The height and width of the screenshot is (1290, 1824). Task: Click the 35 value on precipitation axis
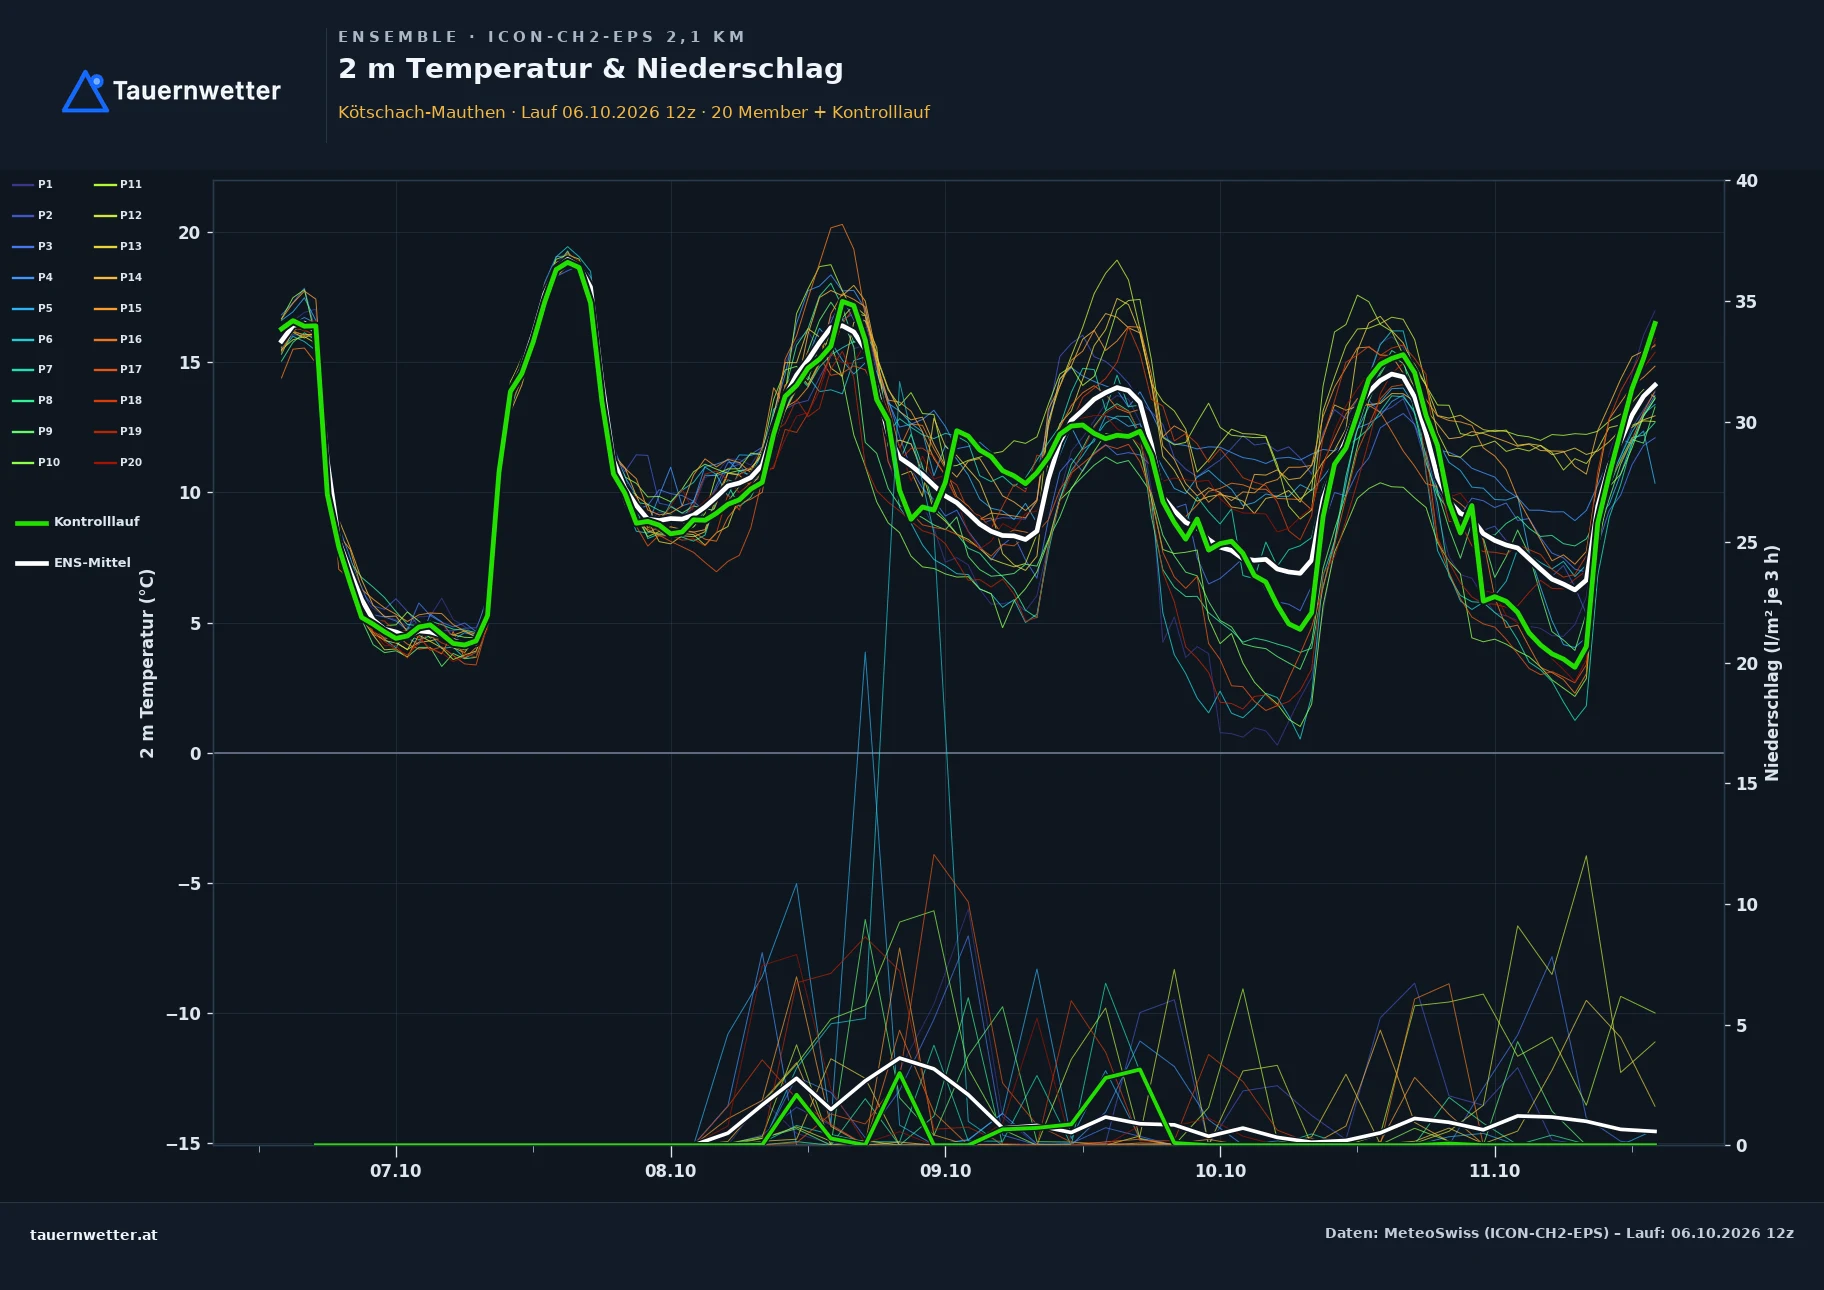point(1747,302)
